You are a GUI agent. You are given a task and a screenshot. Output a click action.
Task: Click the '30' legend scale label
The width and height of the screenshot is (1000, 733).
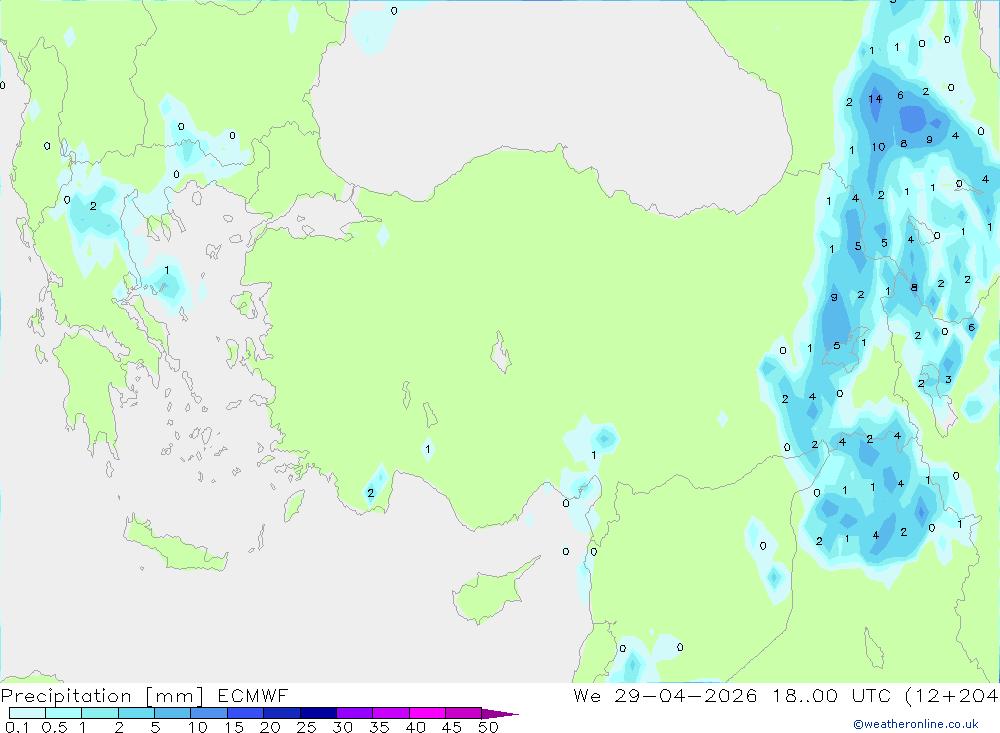tap(342, 727)
